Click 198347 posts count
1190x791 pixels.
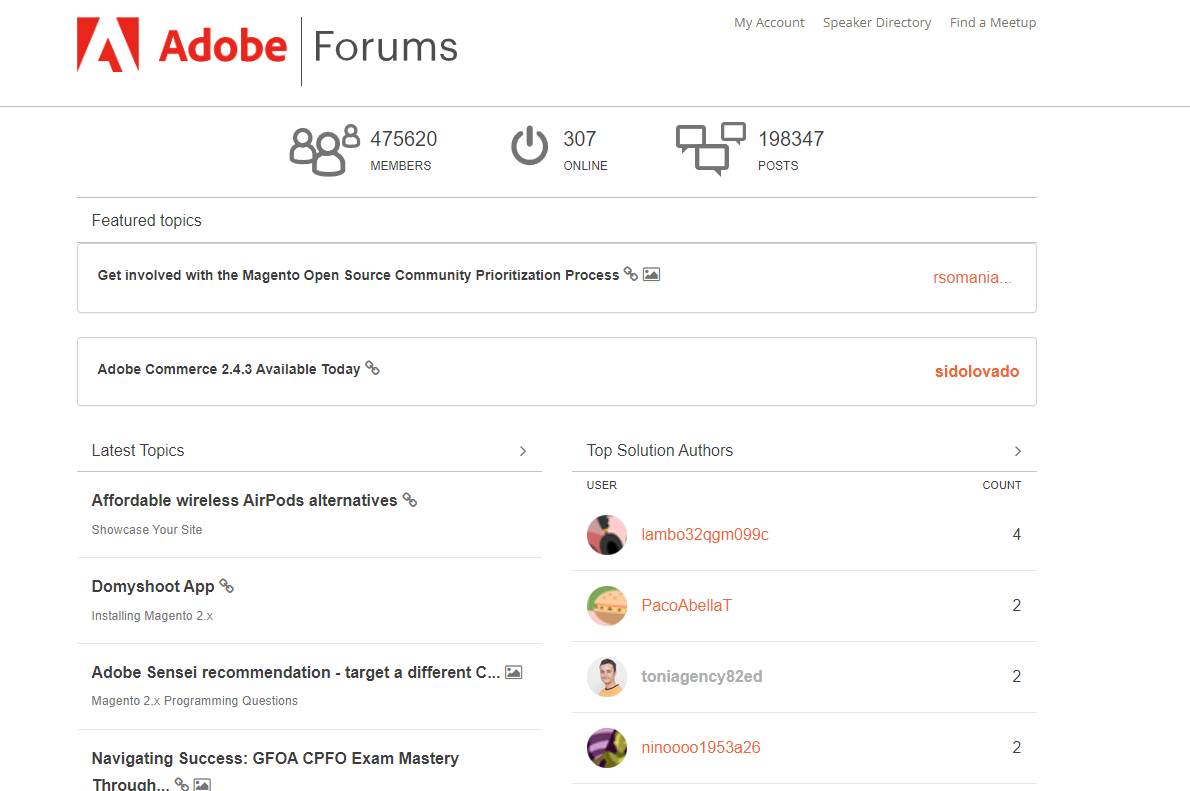pyautogui.click(x=791, y=139)
